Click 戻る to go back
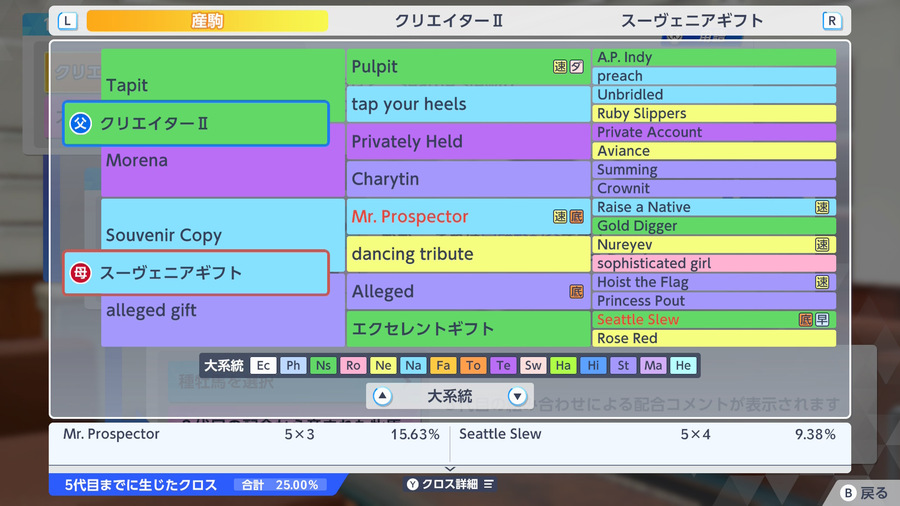This screenshot has width=900, height=506. [874, 493]
